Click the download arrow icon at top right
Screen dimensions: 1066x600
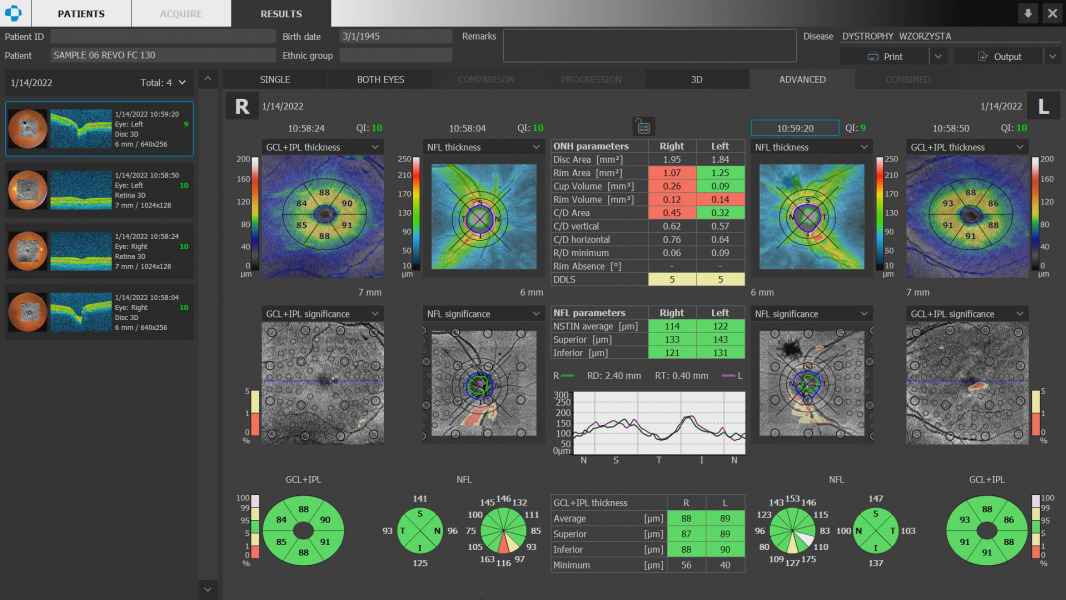point(1028,13)
